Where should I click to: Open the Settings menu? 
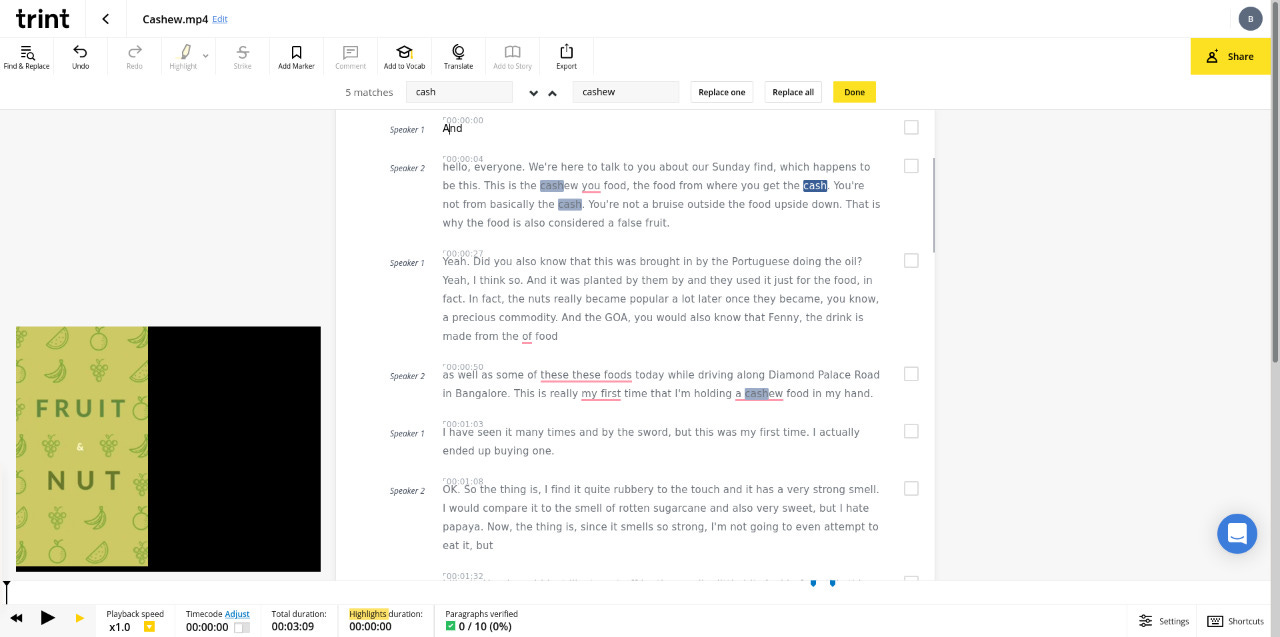click(1164, 621)
